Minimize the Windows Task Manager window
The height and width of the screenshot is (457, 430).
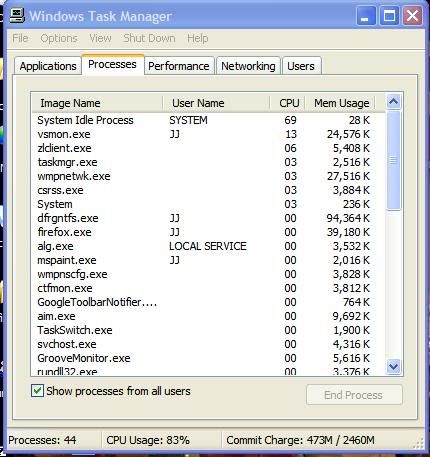click(366, 16)
